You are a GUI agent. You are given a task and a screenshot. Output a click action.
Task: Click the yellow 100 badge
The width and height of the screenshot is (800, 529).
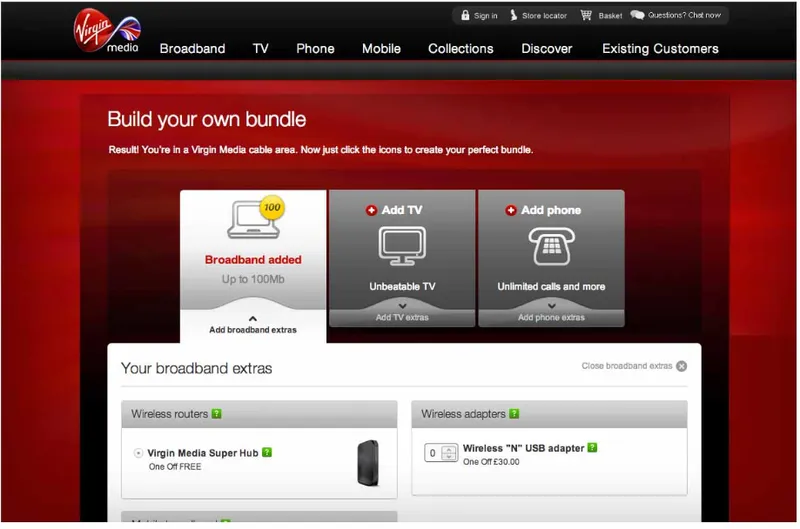point(272,208)
